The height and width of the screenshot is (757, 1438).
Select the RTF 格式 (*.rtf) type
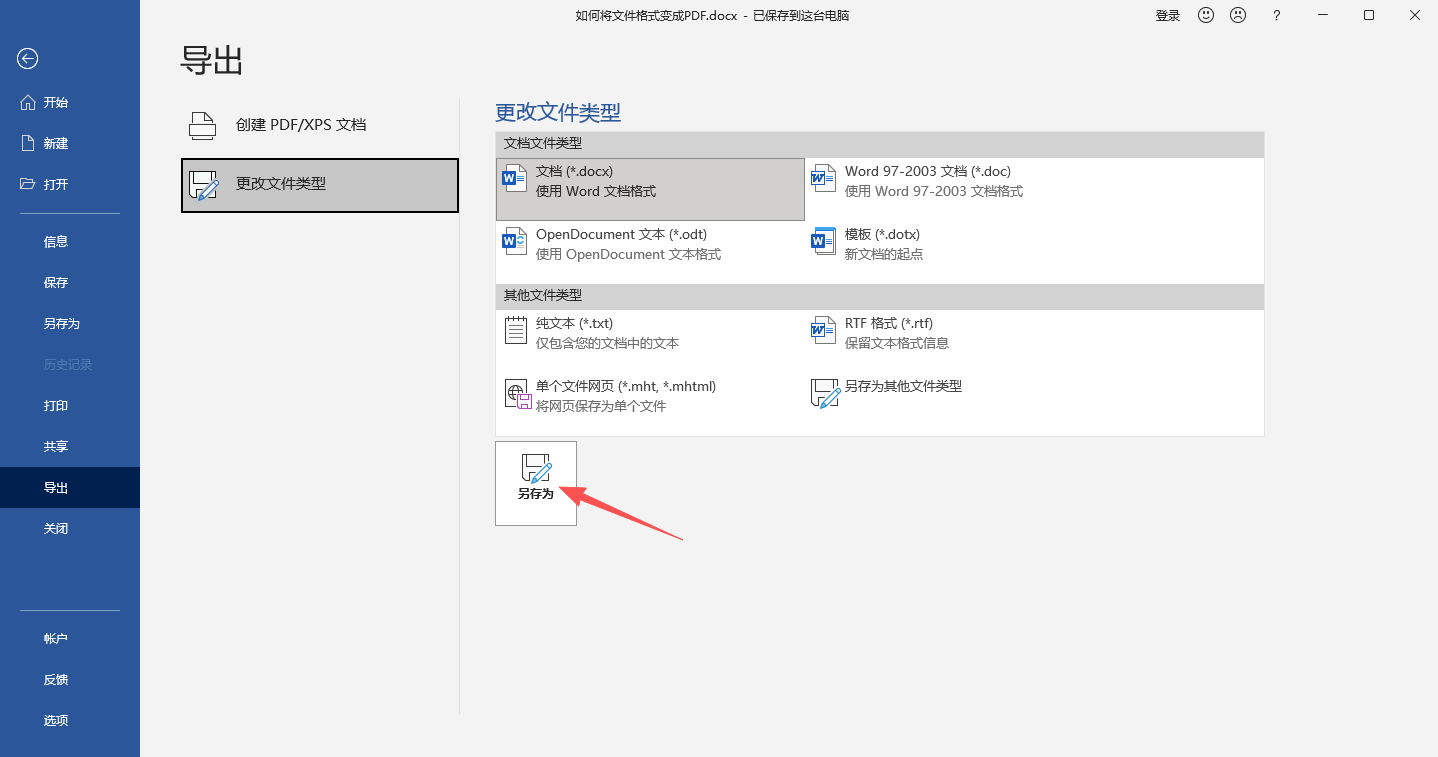(x=959, y=341)
